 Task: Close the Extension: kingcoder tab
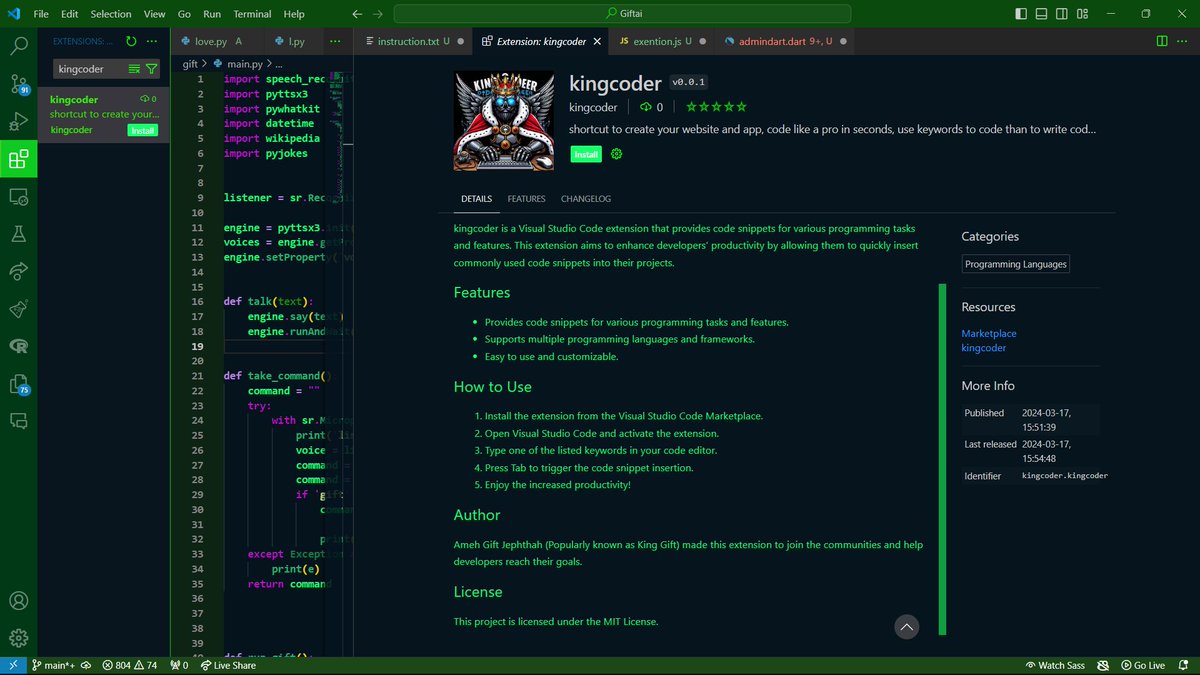(597, 41)
